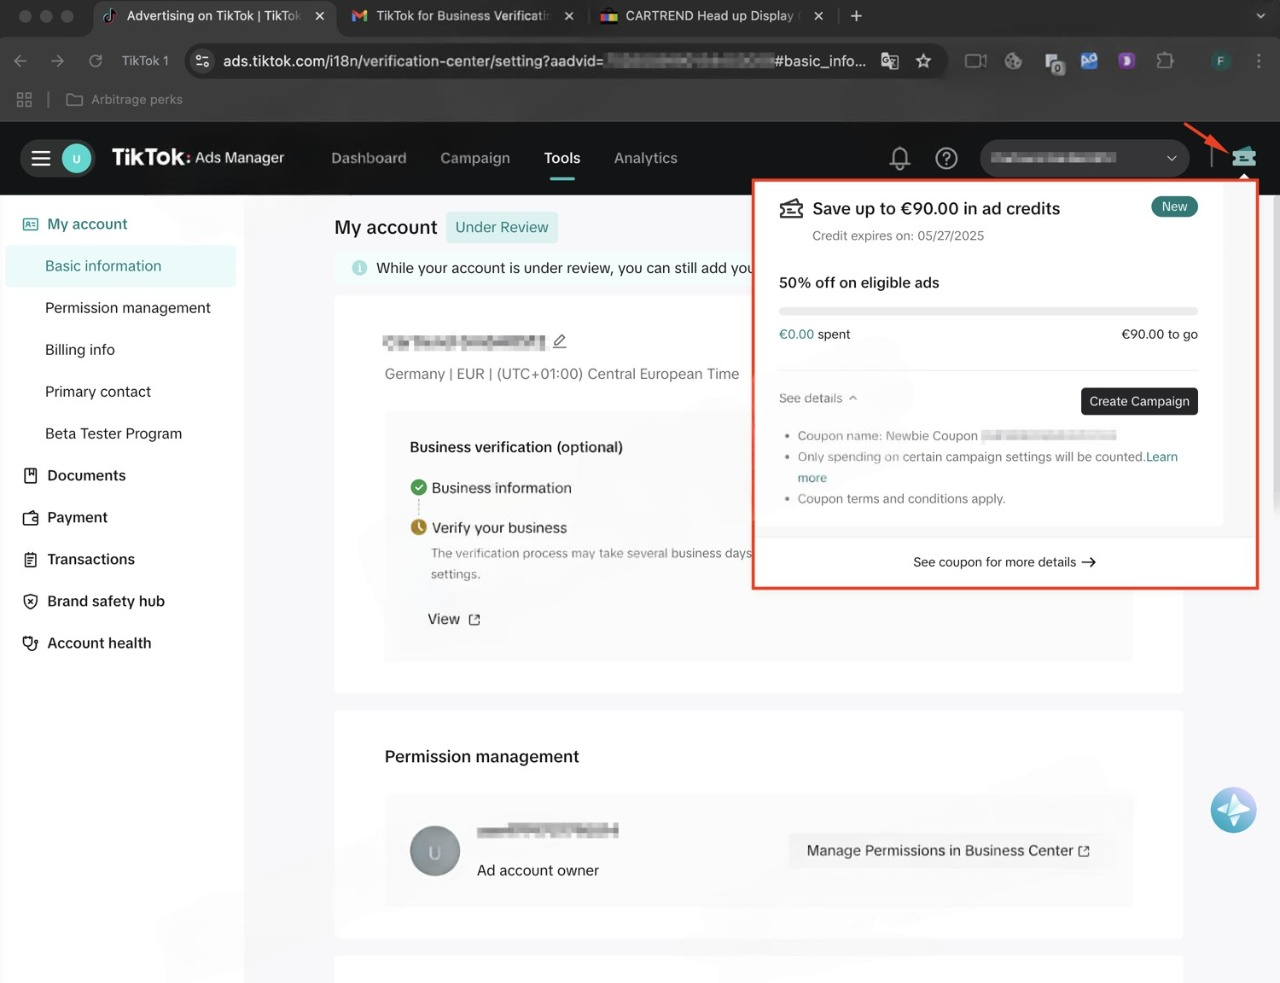Select My account in sidebar

pyautogui.click(x=87, y=224)
